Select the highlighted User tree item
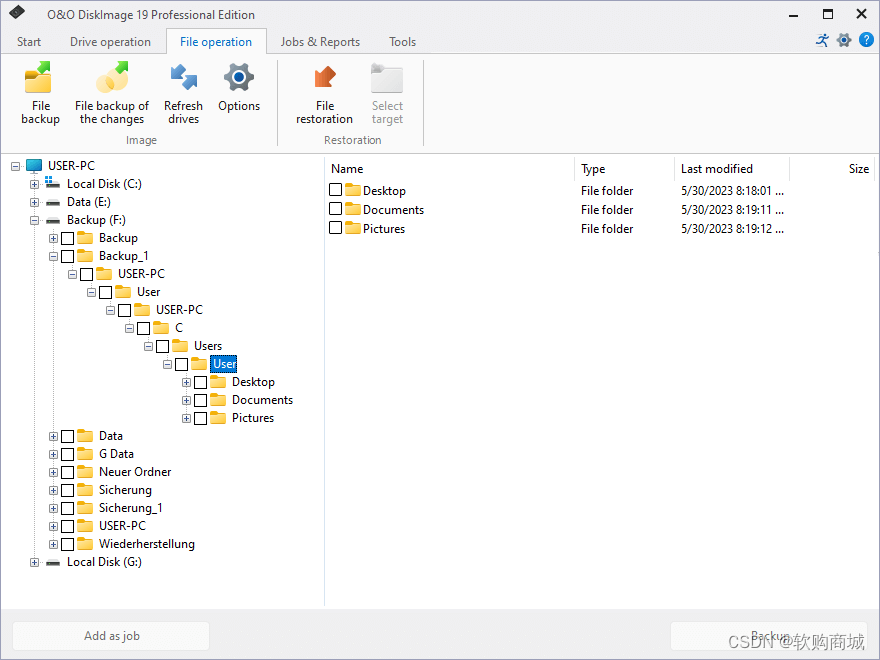The height and width of the screenshot is (660, 880). click(x=224, y=364)
